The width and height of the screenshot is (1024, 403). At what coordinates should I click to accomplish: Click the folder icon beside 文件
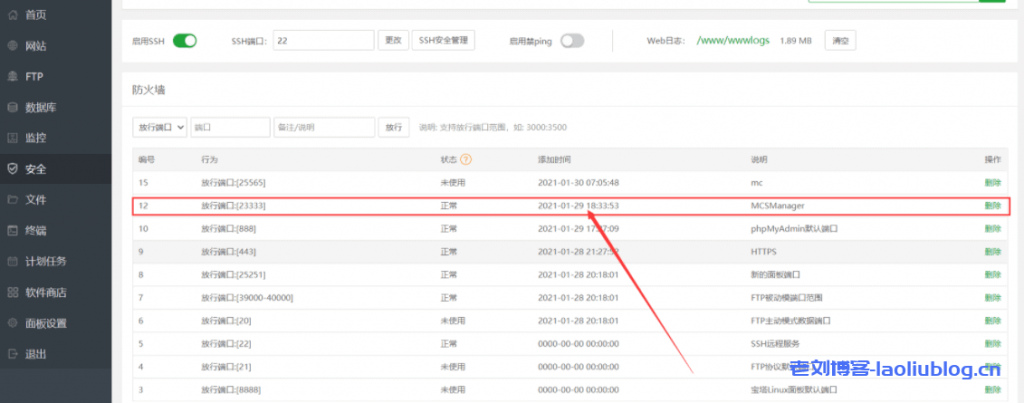tap(12, 200)
